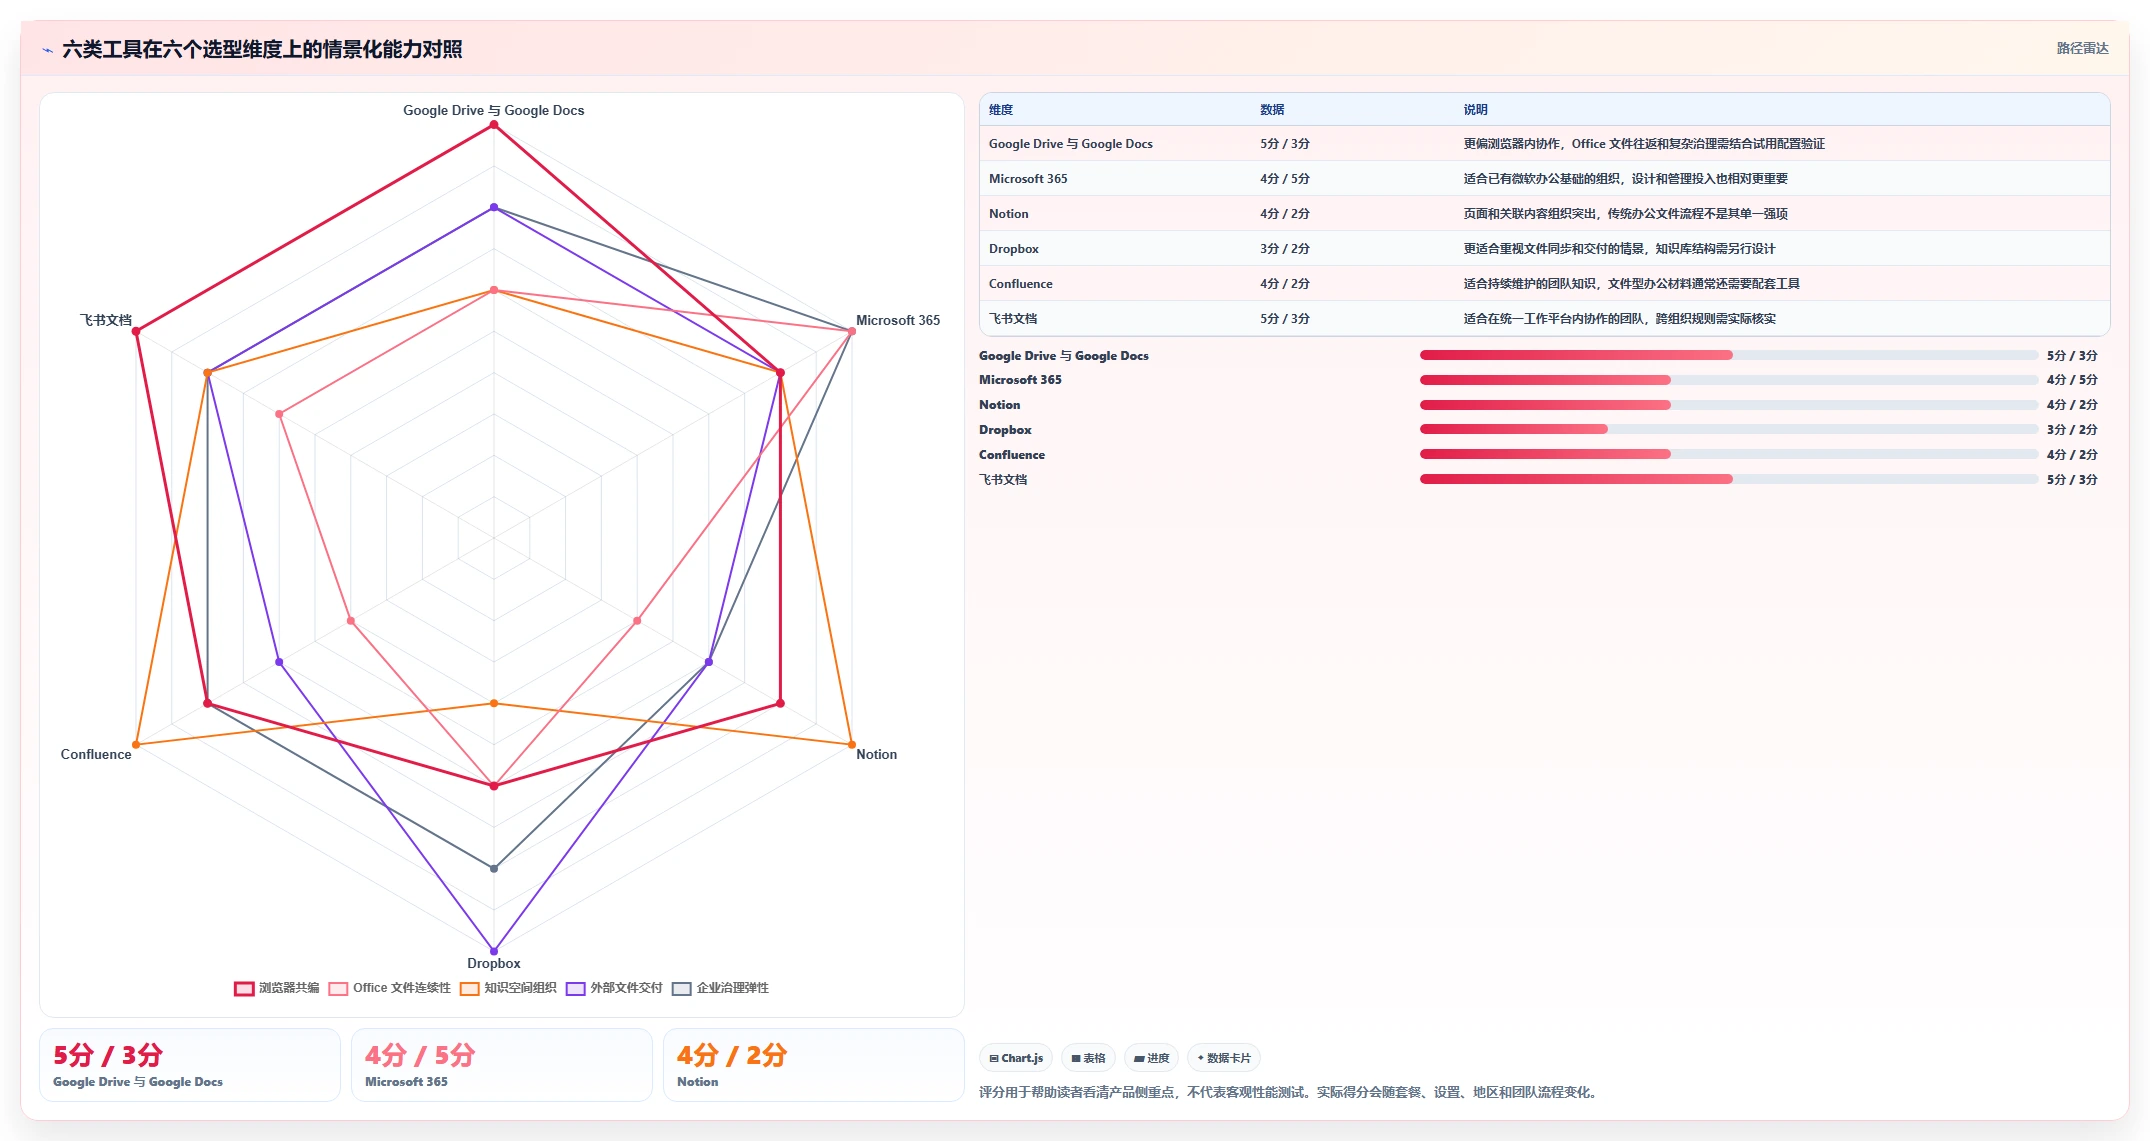Toggle the 企业治理弹性 legend series

pos(720,988)
